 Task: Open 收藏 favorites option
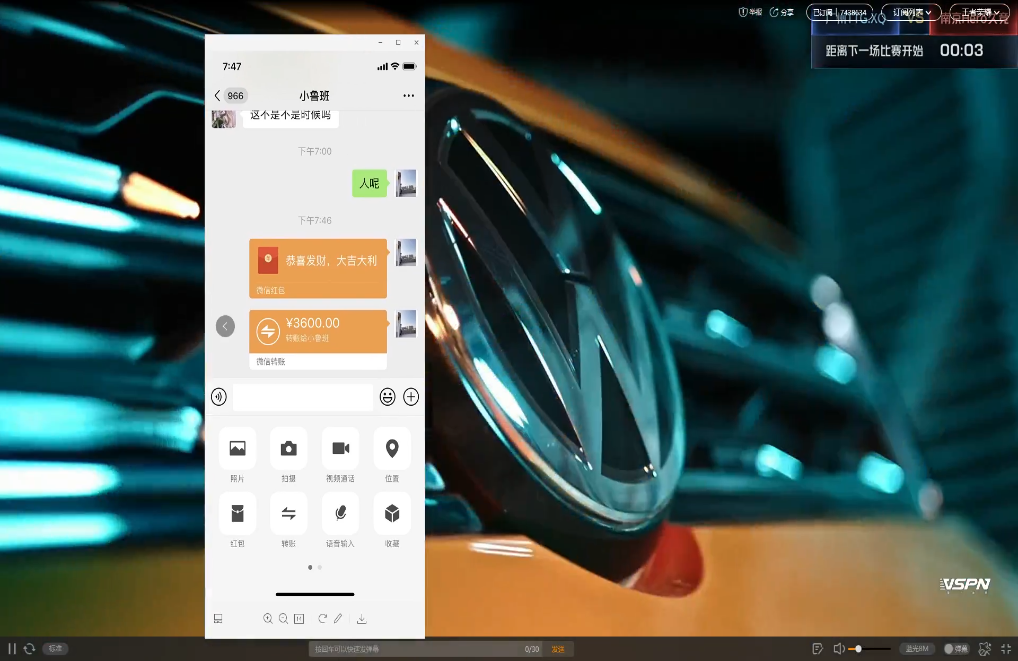pos(392,520)
